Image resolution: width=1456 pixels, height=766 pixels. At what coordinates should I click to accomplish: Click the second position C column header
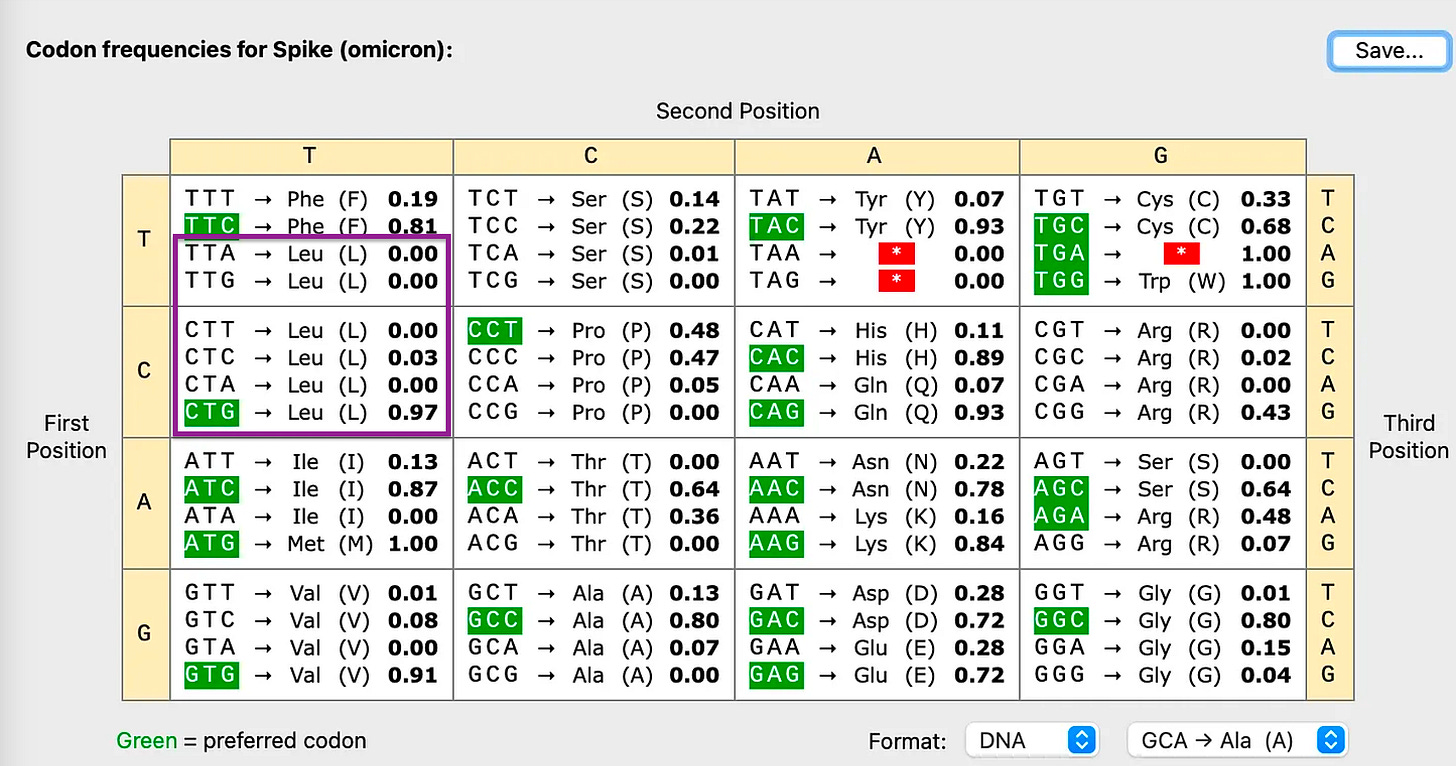coord(594,156)
